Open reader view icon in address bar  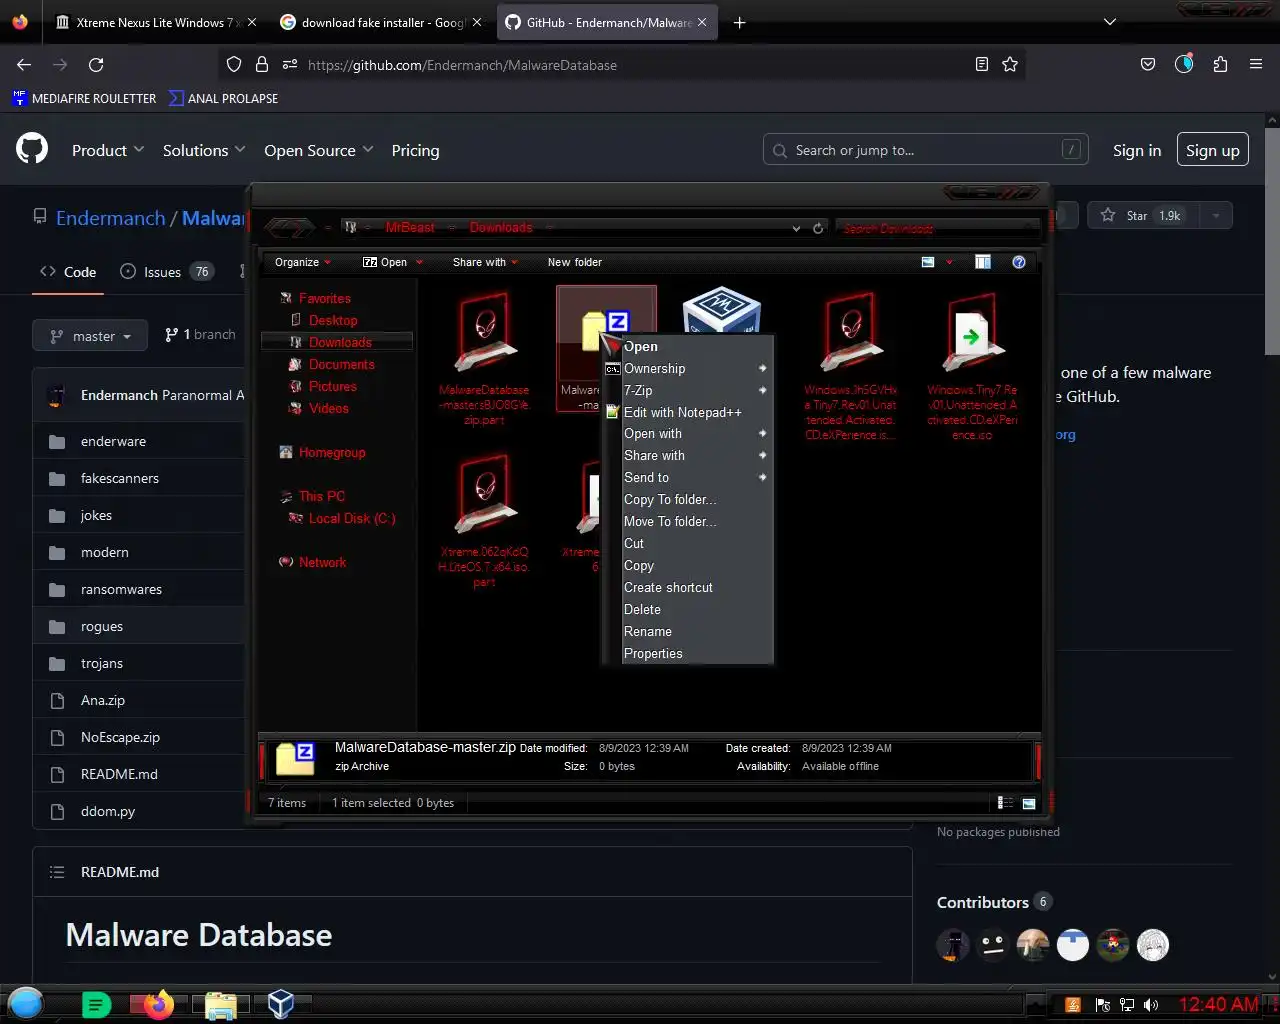[982, 65]
